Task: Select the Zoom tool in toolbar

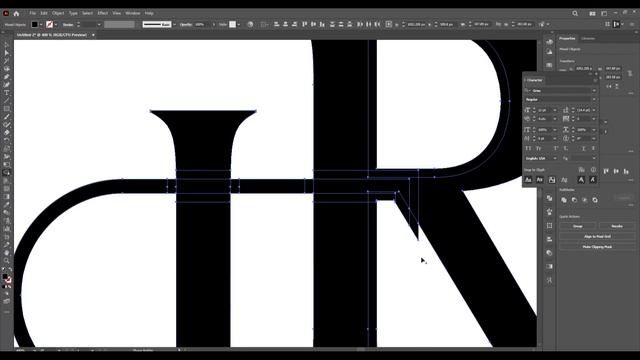Action: (7, 260)
